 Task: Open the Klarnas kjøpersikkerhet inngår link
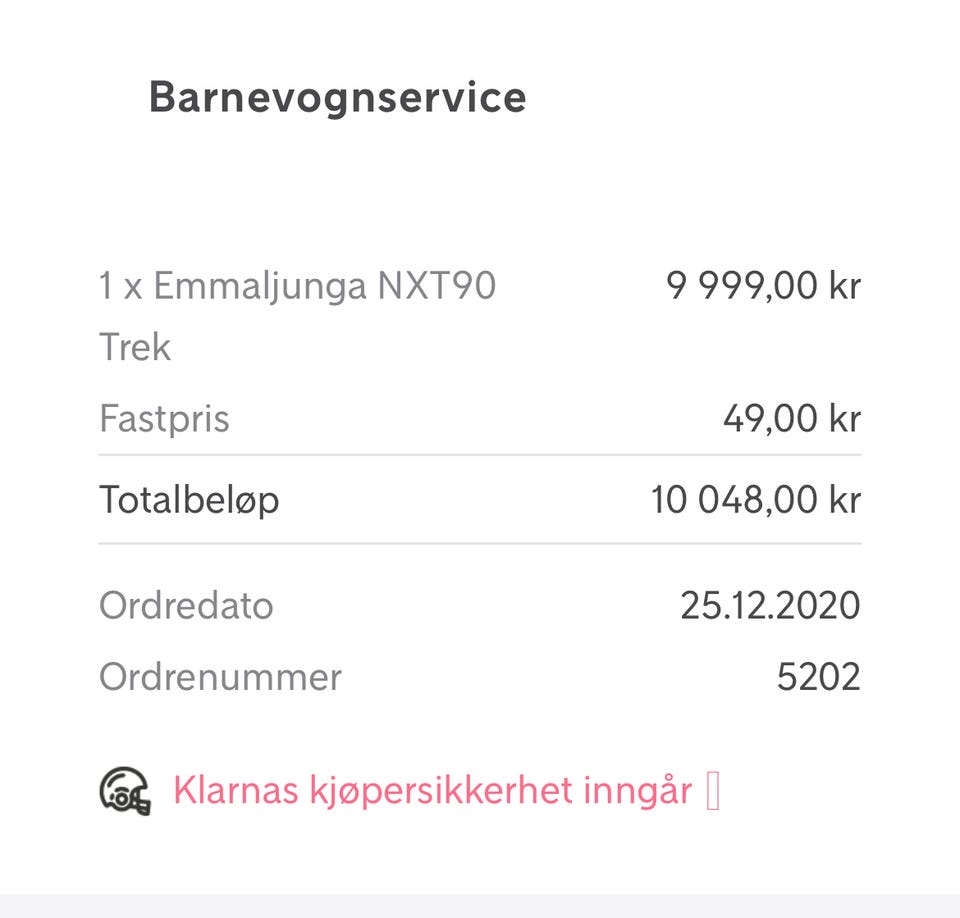tap(432, 791)
